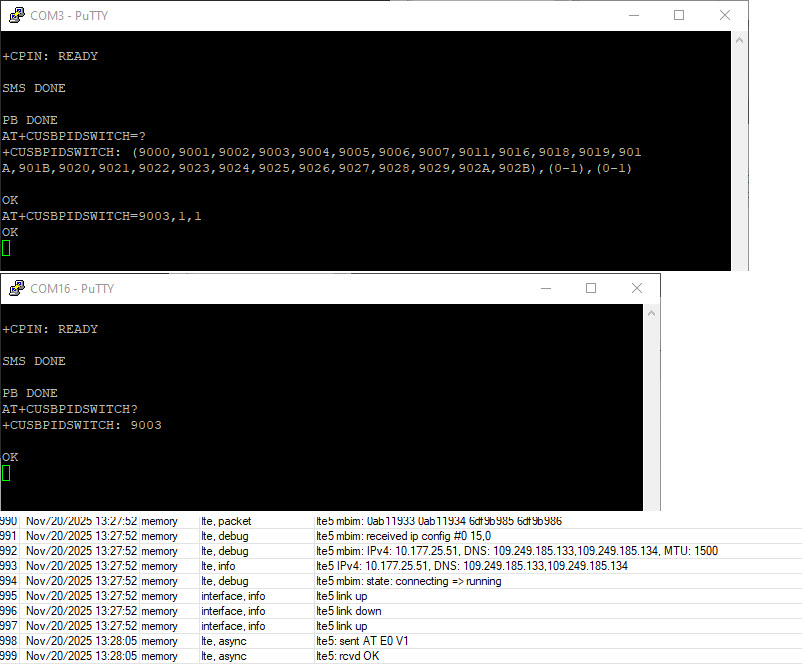The image size is (802, 671).
Task: Click the green cursor in COM3 terminal
Action: tap(6, 248)
